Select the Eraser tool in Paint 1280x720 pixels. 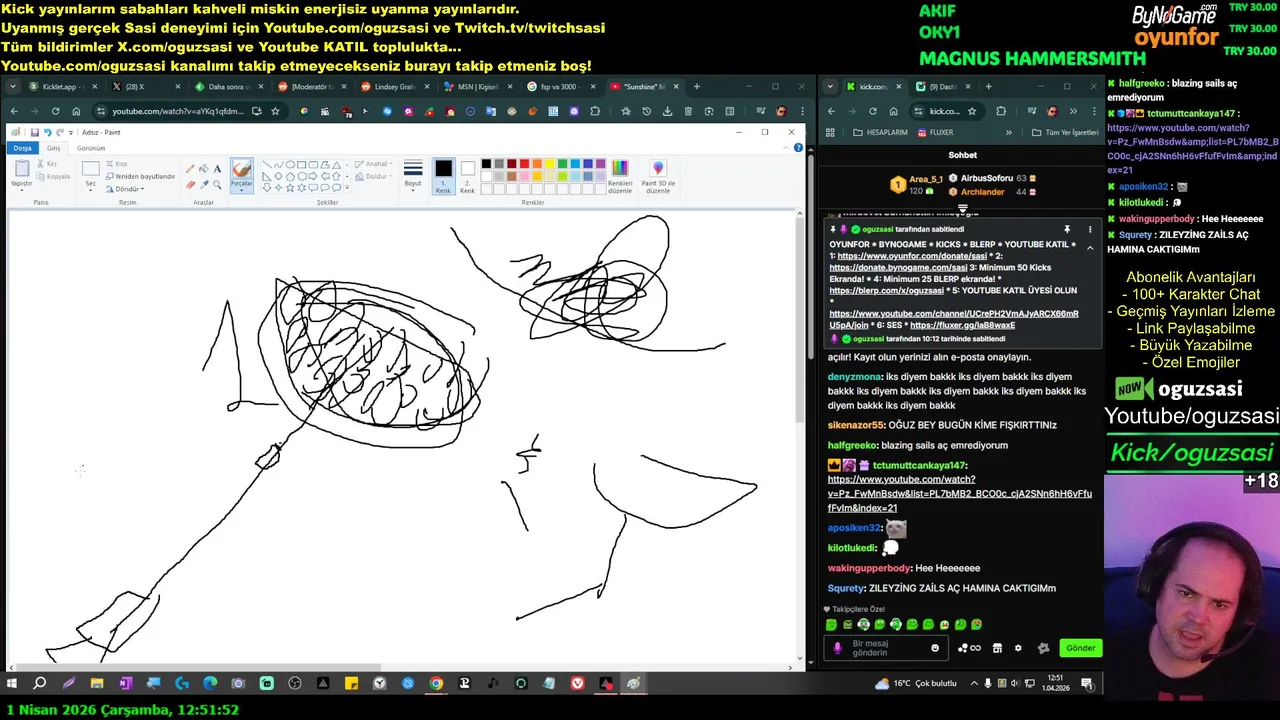pyautogui.click(x=191, y=184)
